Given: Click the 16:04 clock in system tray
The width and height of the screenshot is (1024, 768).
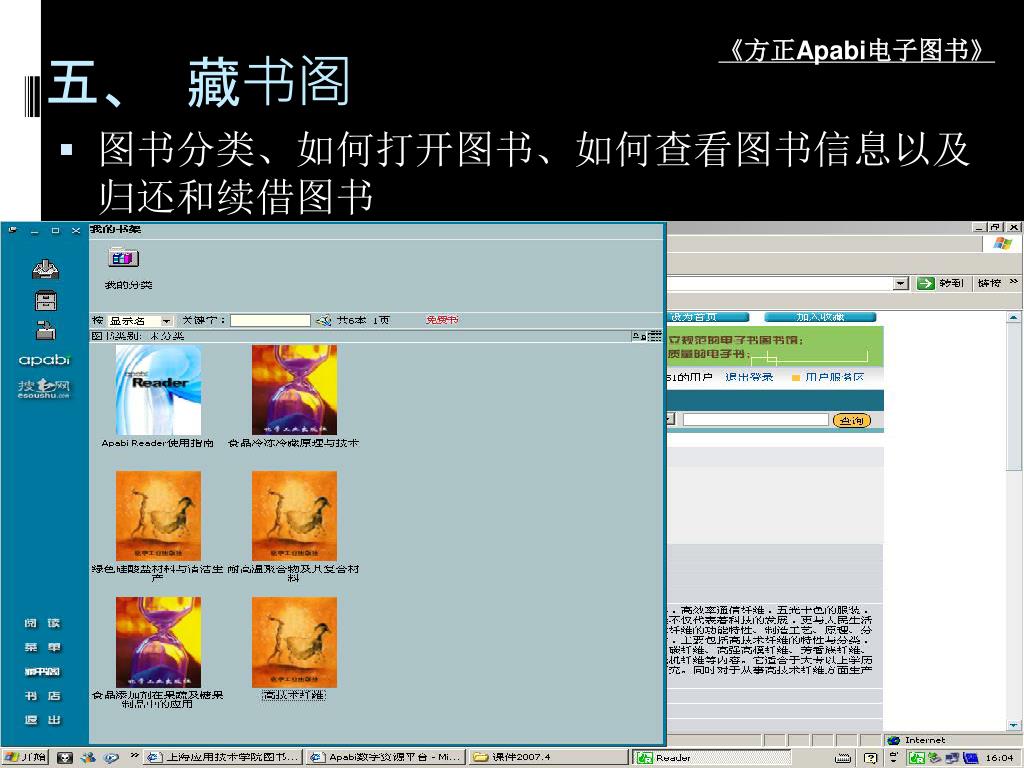Looking at the screenshot, I should coord(999,758).
